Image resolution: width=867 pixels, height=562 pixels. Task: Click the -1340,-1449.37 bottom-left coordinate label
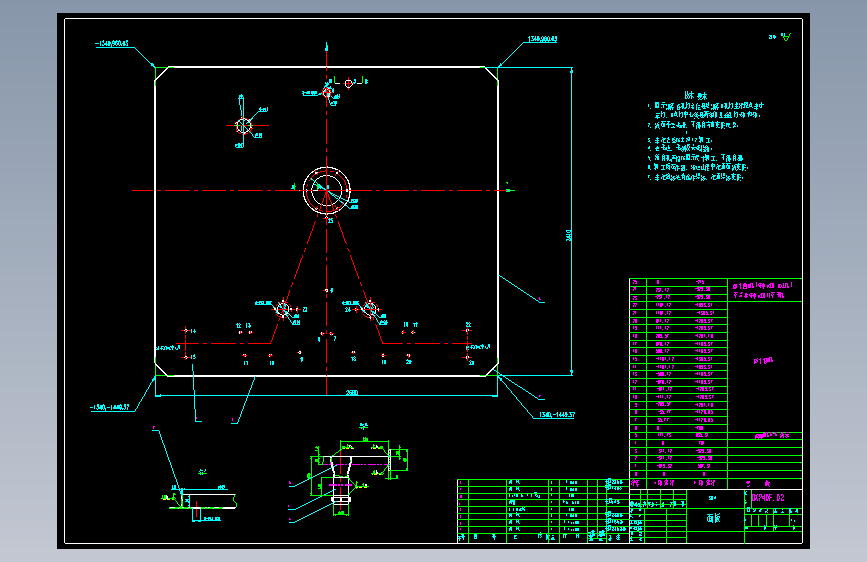point(109,408)
